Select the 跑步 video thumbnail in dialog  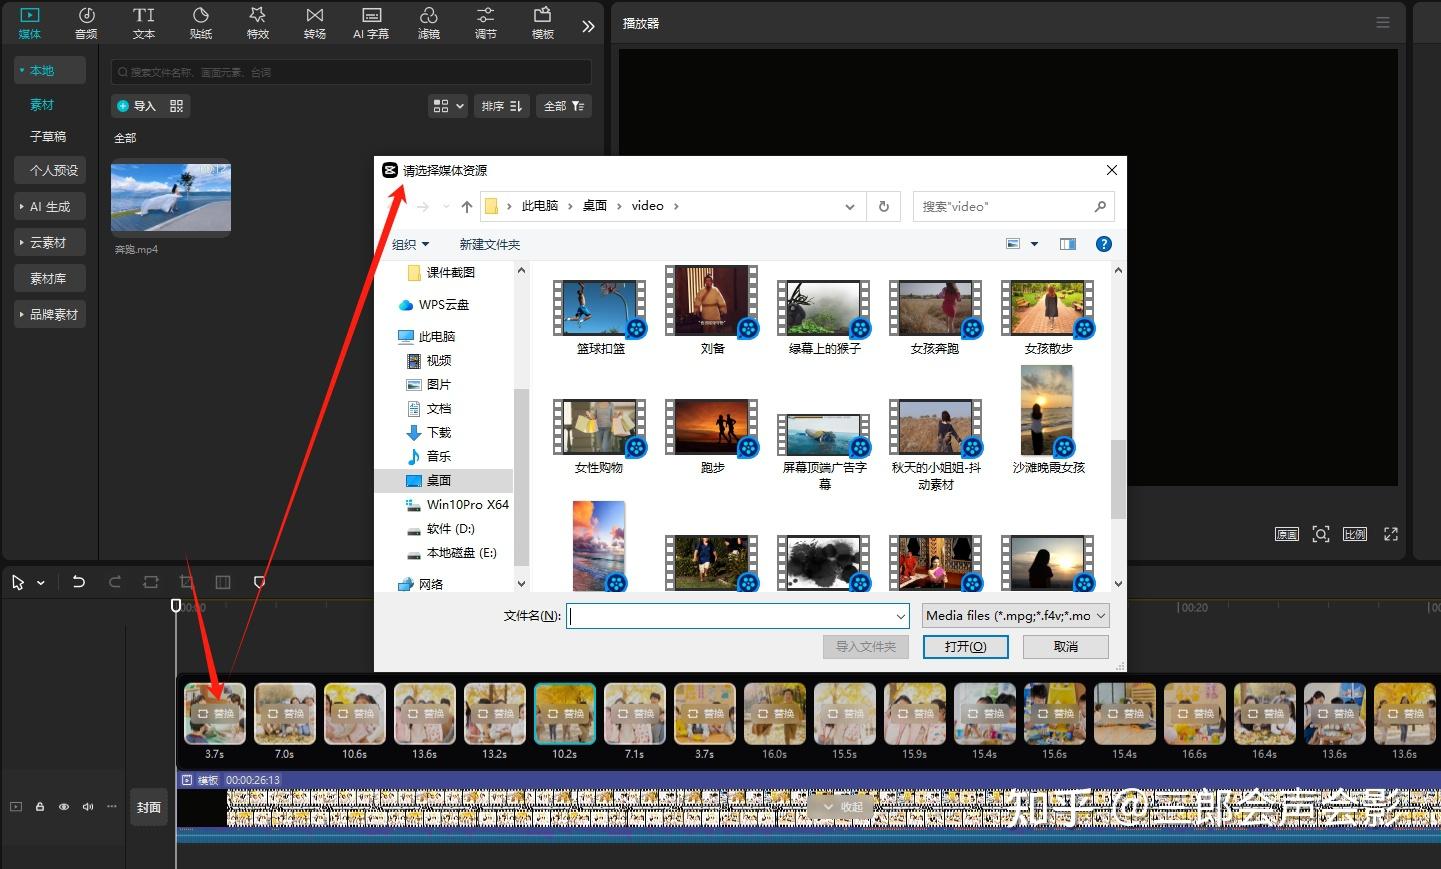[711, 426]
